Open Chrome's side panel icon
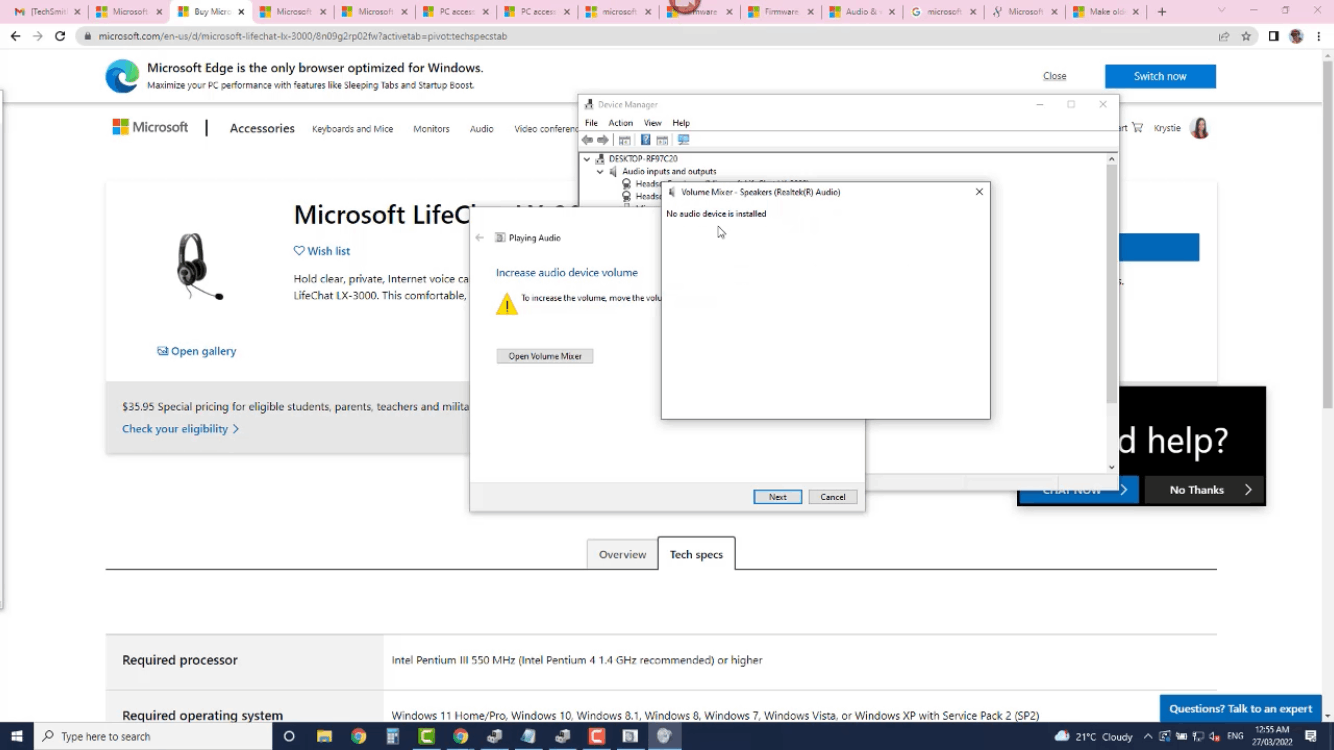 tap(1273, 36)
